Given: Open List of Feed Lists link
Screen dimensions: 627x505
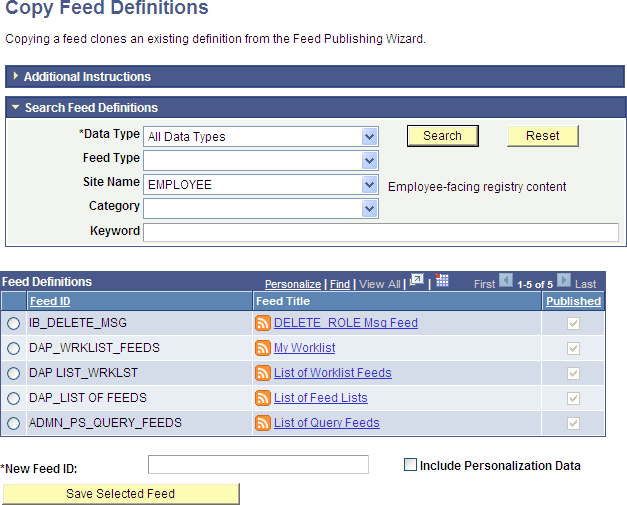Looking at the screenshot, I should (321, 398).
